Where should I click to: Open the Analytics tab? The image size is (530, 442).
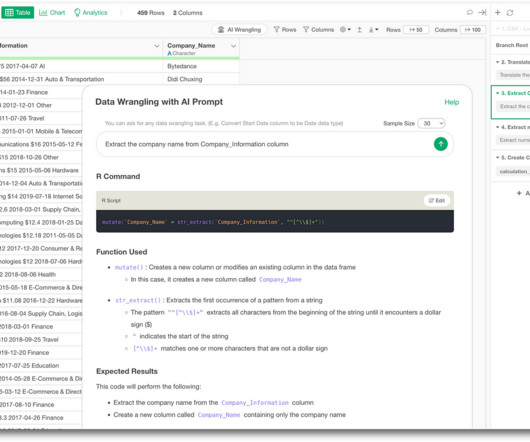click(x=91, y=13)
